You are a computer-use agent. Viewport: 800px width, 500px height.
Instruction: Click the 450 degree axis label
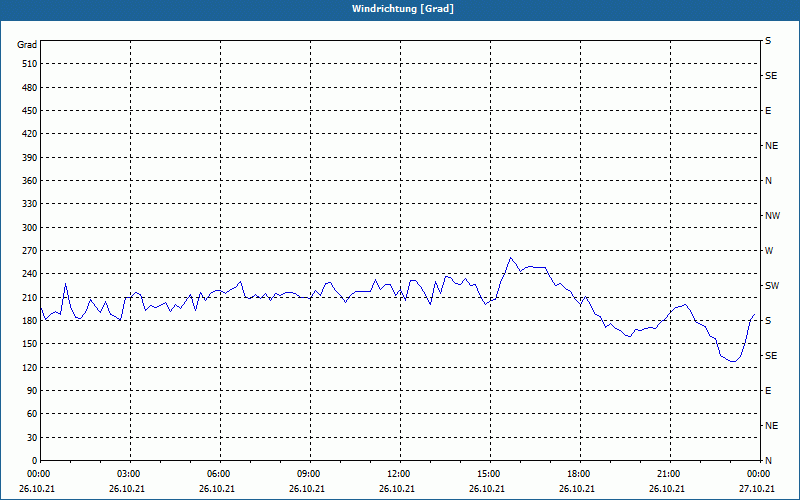click(30, 111)
